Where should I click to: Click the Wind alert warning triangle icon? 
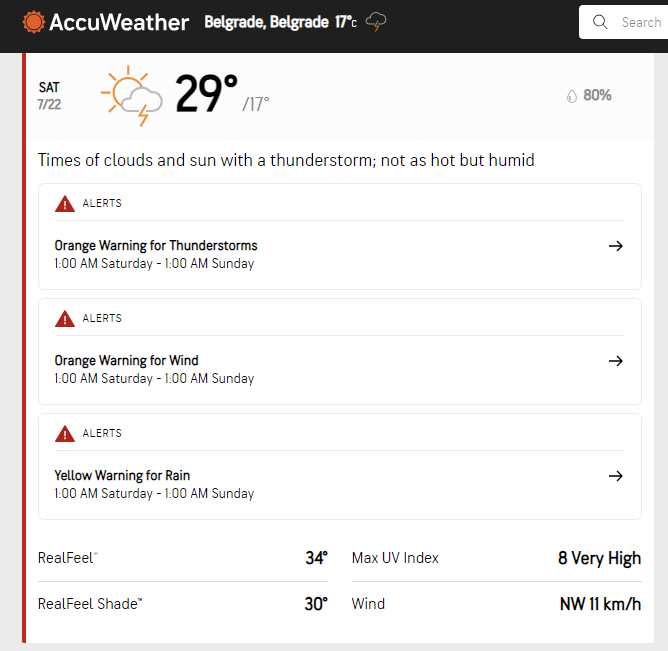[65, 319]
